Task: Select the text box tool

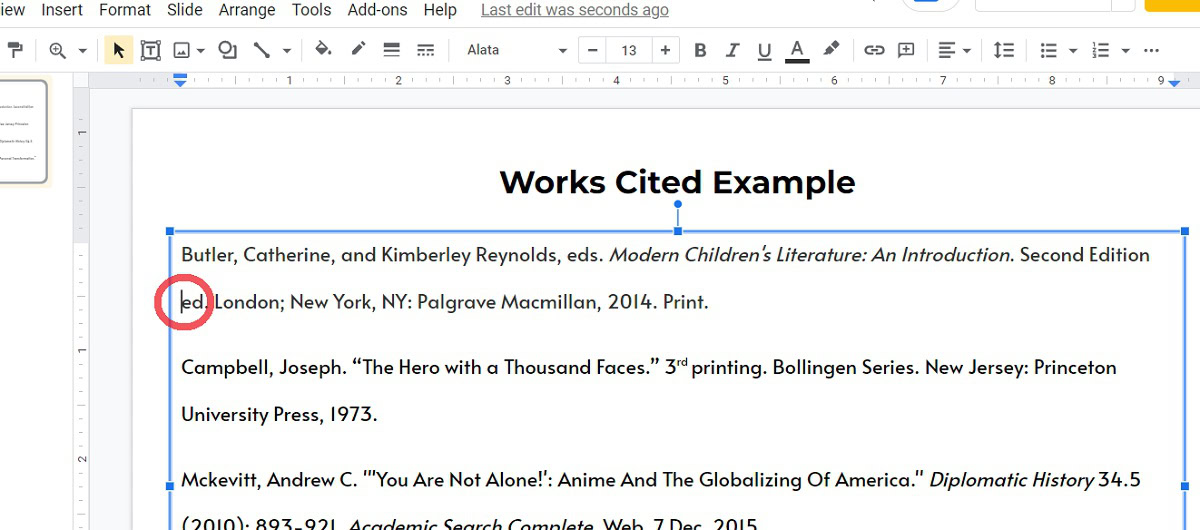Action: 151,50
